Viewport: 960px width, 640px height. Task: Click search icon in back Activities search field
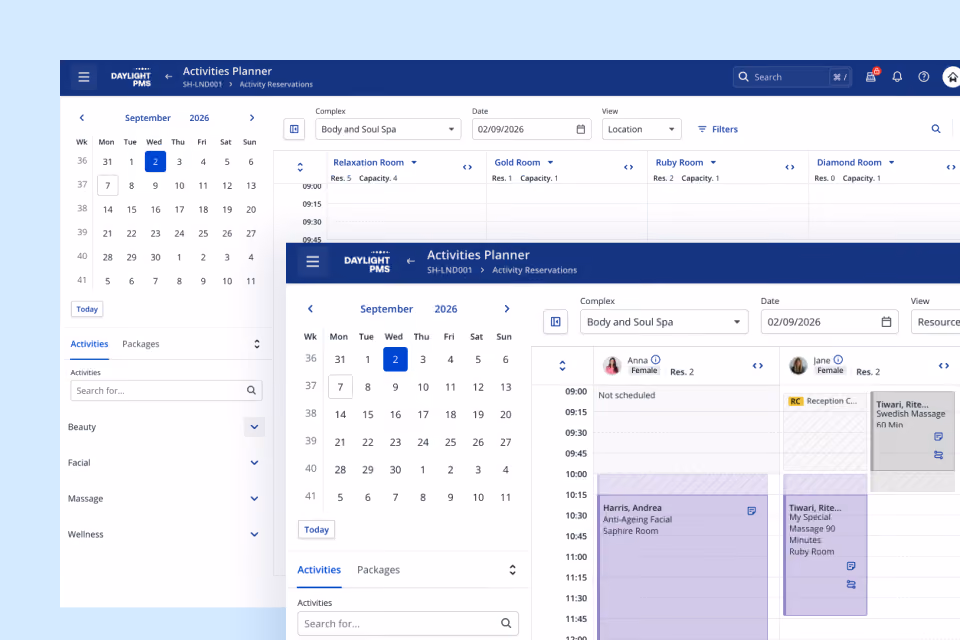pyautogui.click(x=251, y=390)
